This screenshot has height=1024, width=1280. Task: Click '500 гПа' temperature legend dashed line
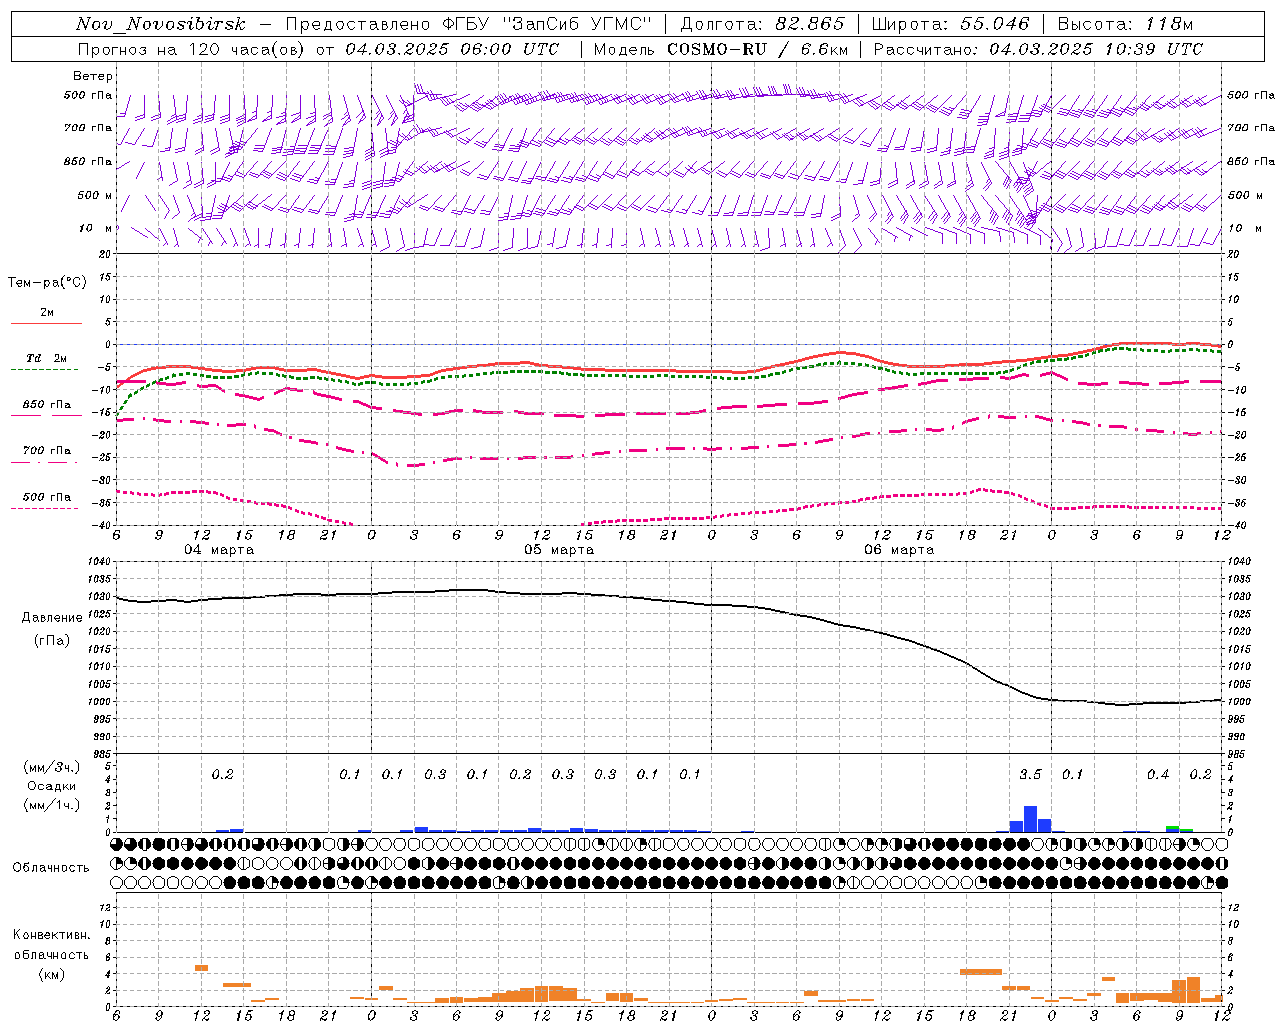click(x=44, y=508)
